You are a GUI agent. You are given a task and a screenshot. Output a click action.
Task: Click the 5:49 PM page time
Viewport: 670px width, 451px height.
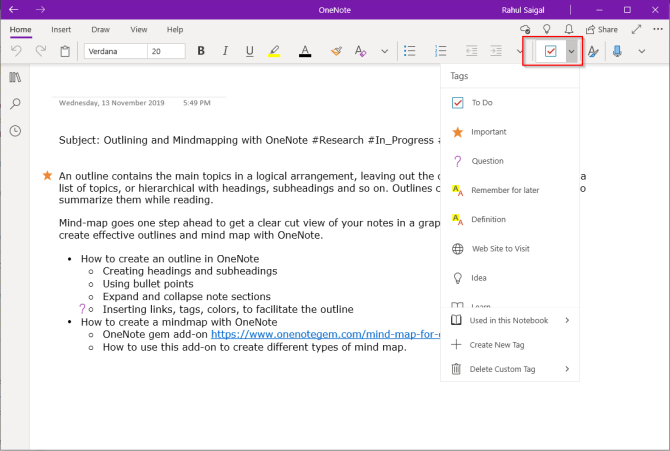click(197, 103)
